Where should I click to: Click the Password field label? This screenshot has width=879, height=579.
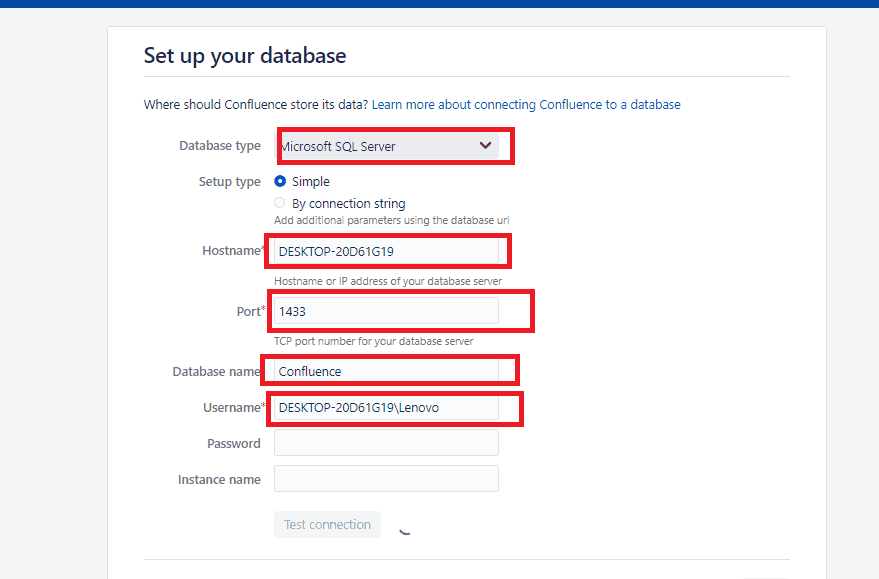point(233,443)
